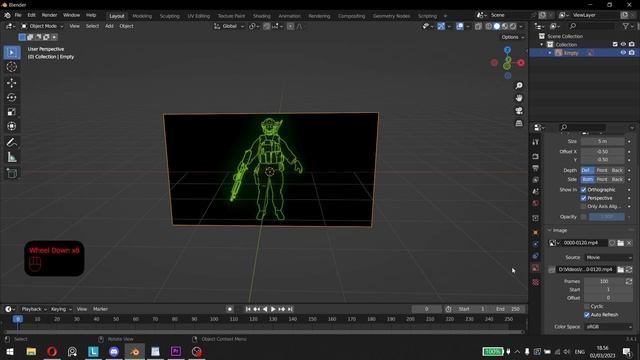Screen dimensions: 640x360
Task: Set Depth to Front
Action: [x=602, y=170]
